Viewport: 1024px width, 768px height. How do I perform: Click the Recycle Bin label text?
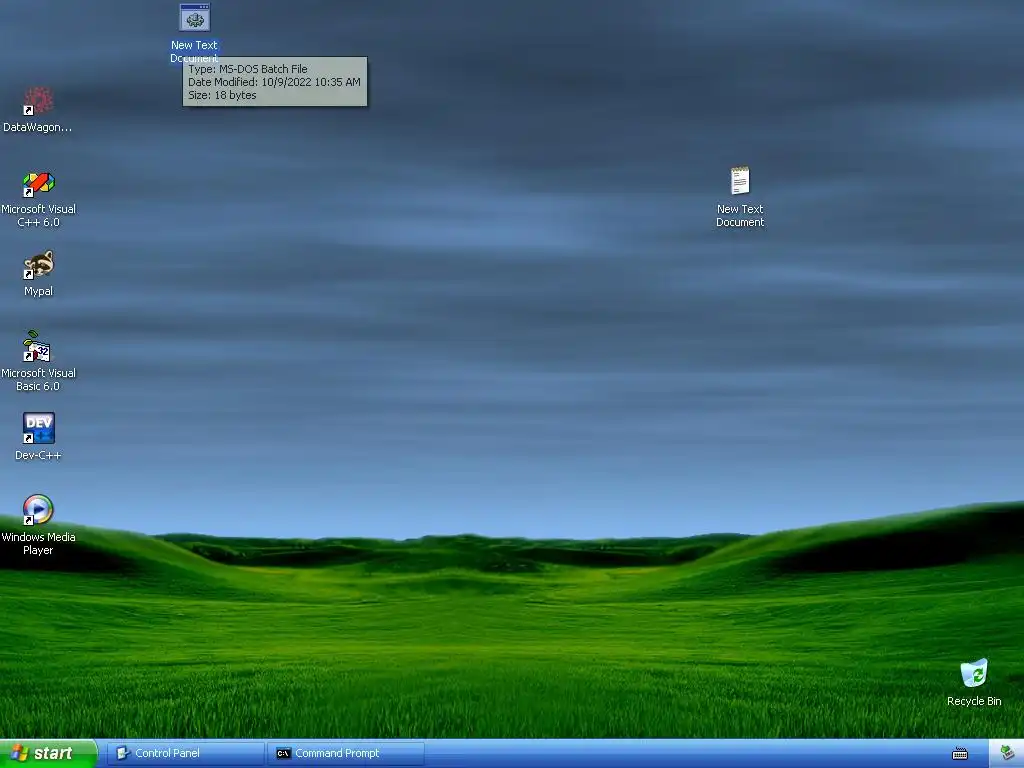click(x=974, y=701)
